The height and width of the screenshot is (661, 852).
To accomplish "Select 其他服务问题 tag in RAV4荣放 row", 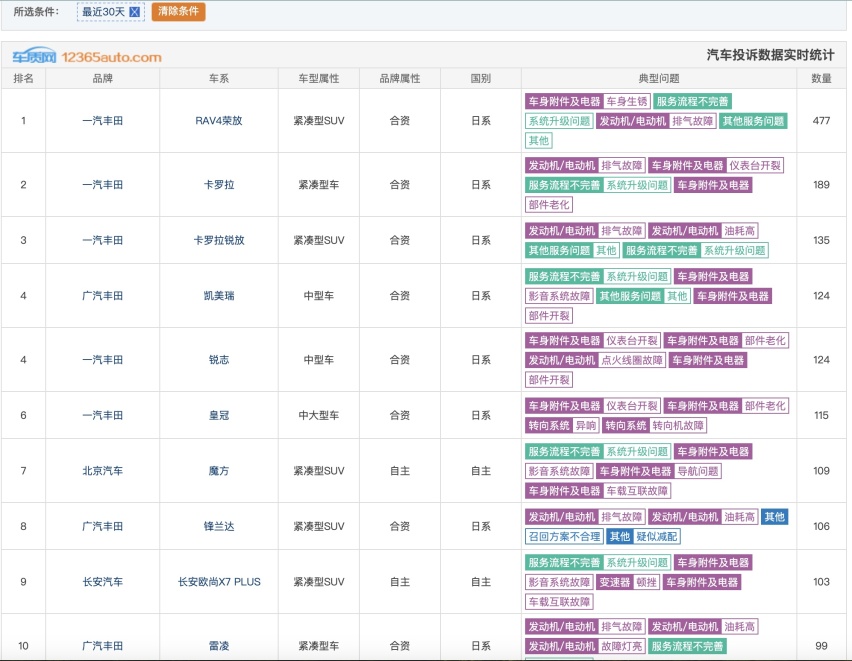I will pyautogui.click(x=753, y=121).
